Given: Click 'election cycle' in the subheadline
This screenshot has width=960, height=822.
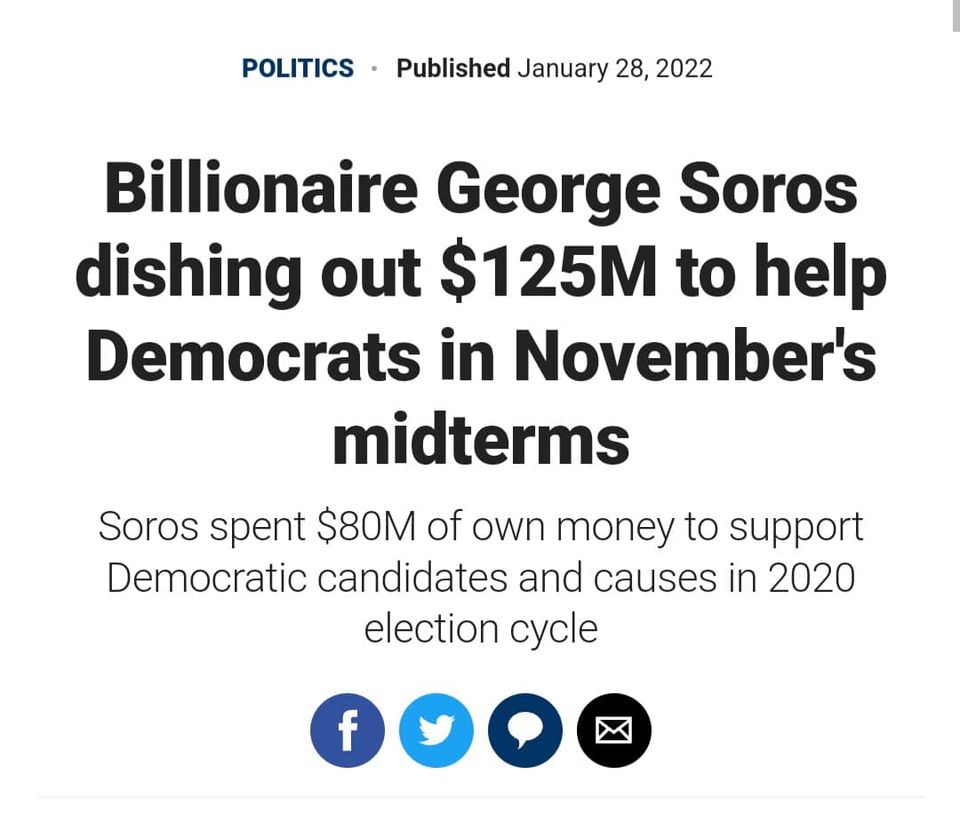Looking at the screenshot, I should click(x=481, y=629).
